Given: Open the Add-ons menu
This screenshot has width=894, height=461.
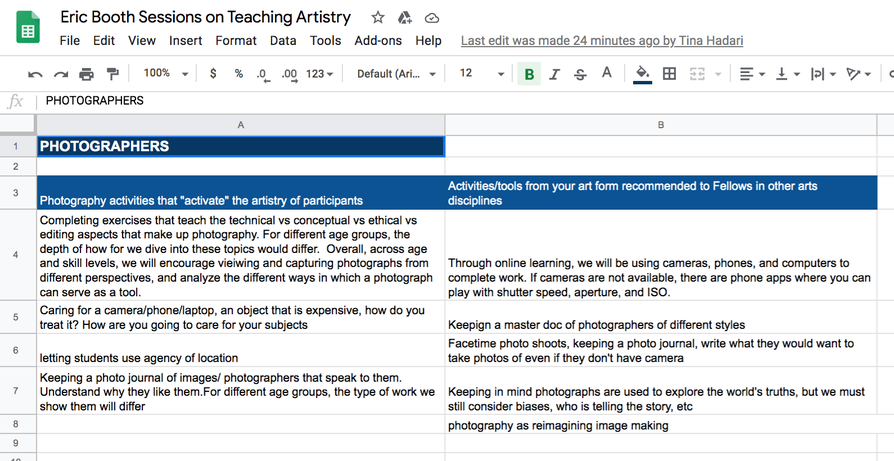Looking at the screenshot, I should (x=378, y=41).
